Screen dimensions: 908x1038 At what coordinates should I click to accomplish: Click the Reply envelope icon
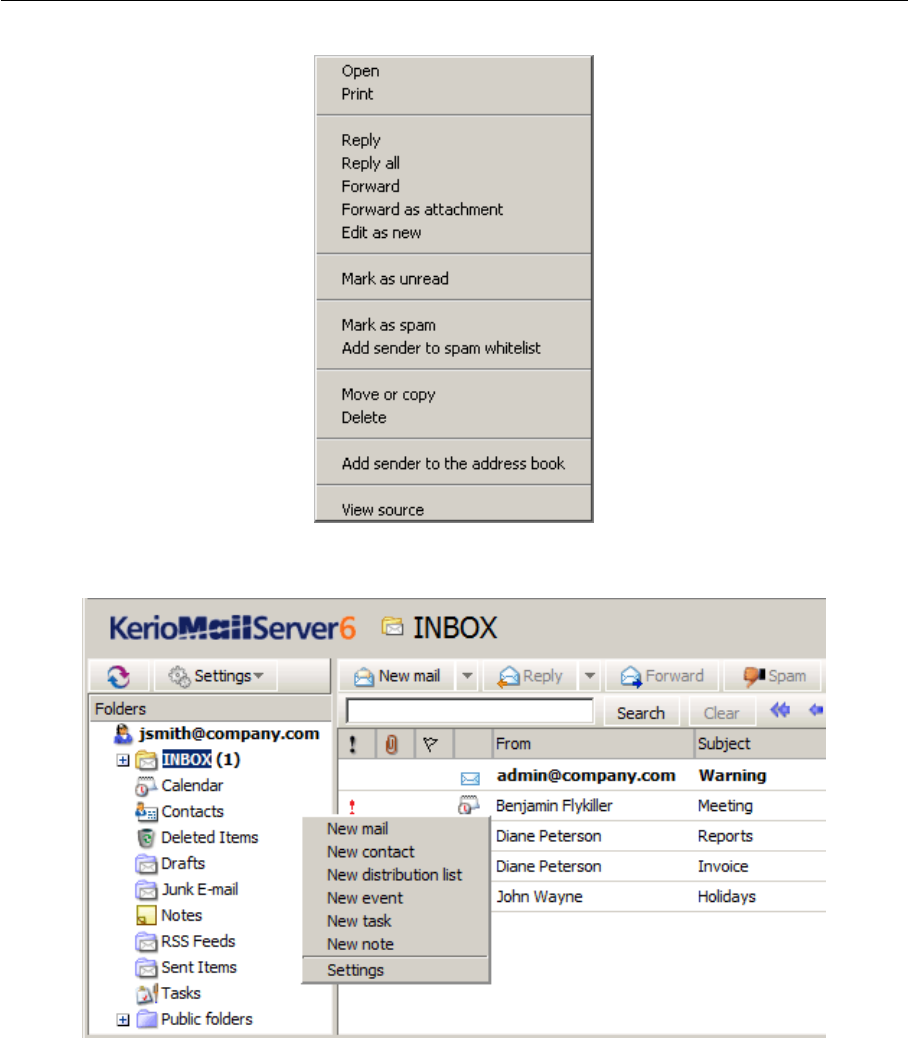coord(508,677)
